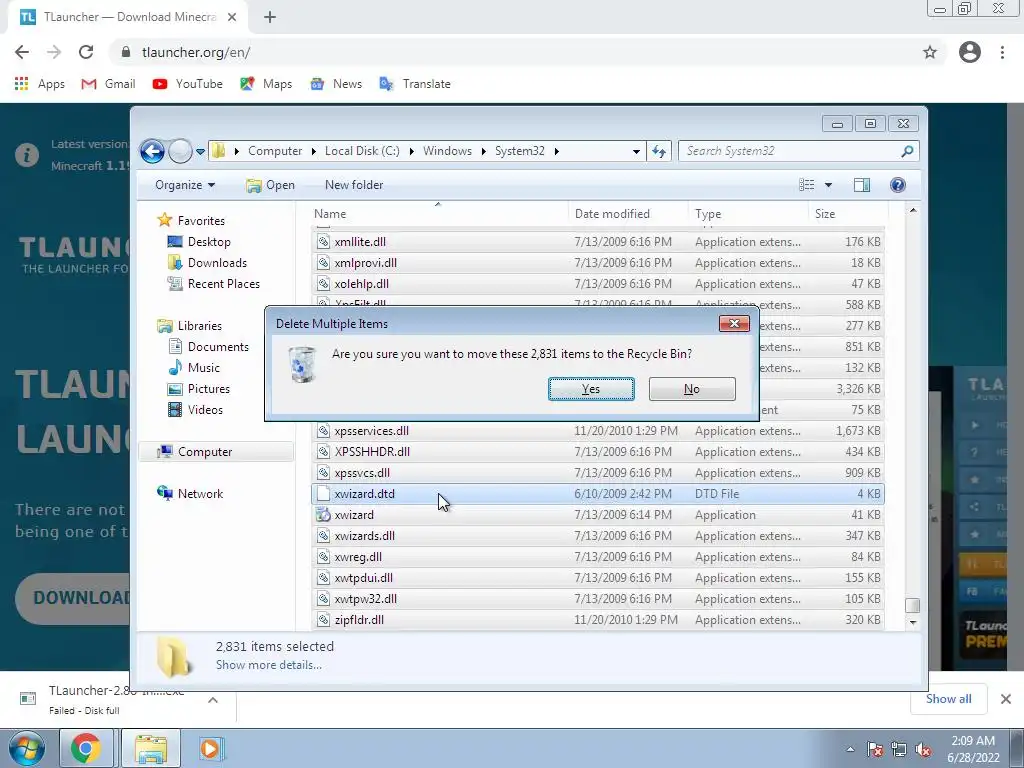Screen dimensions: 1024x768
Task: Select xwizard.dtd file
Action: [x=598, y=494]
